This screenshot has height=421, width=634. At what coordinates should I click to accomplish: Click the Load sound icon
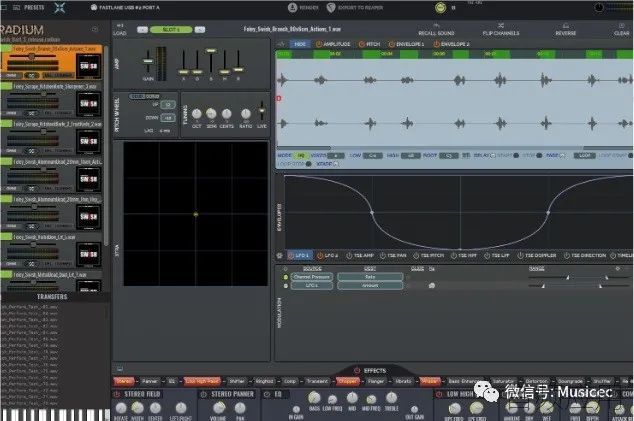(120, 25)
